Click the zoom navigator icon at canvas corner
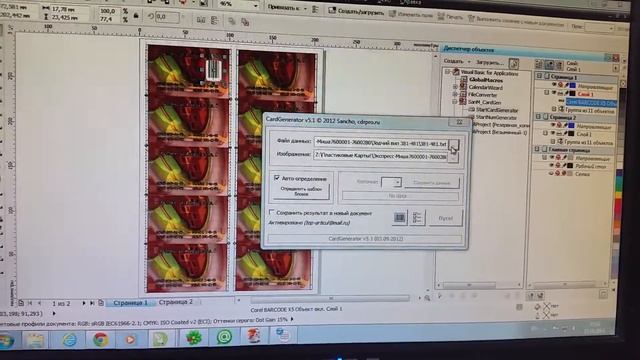The width and height of the screenshot is (640, 360). tap(427, 298)
